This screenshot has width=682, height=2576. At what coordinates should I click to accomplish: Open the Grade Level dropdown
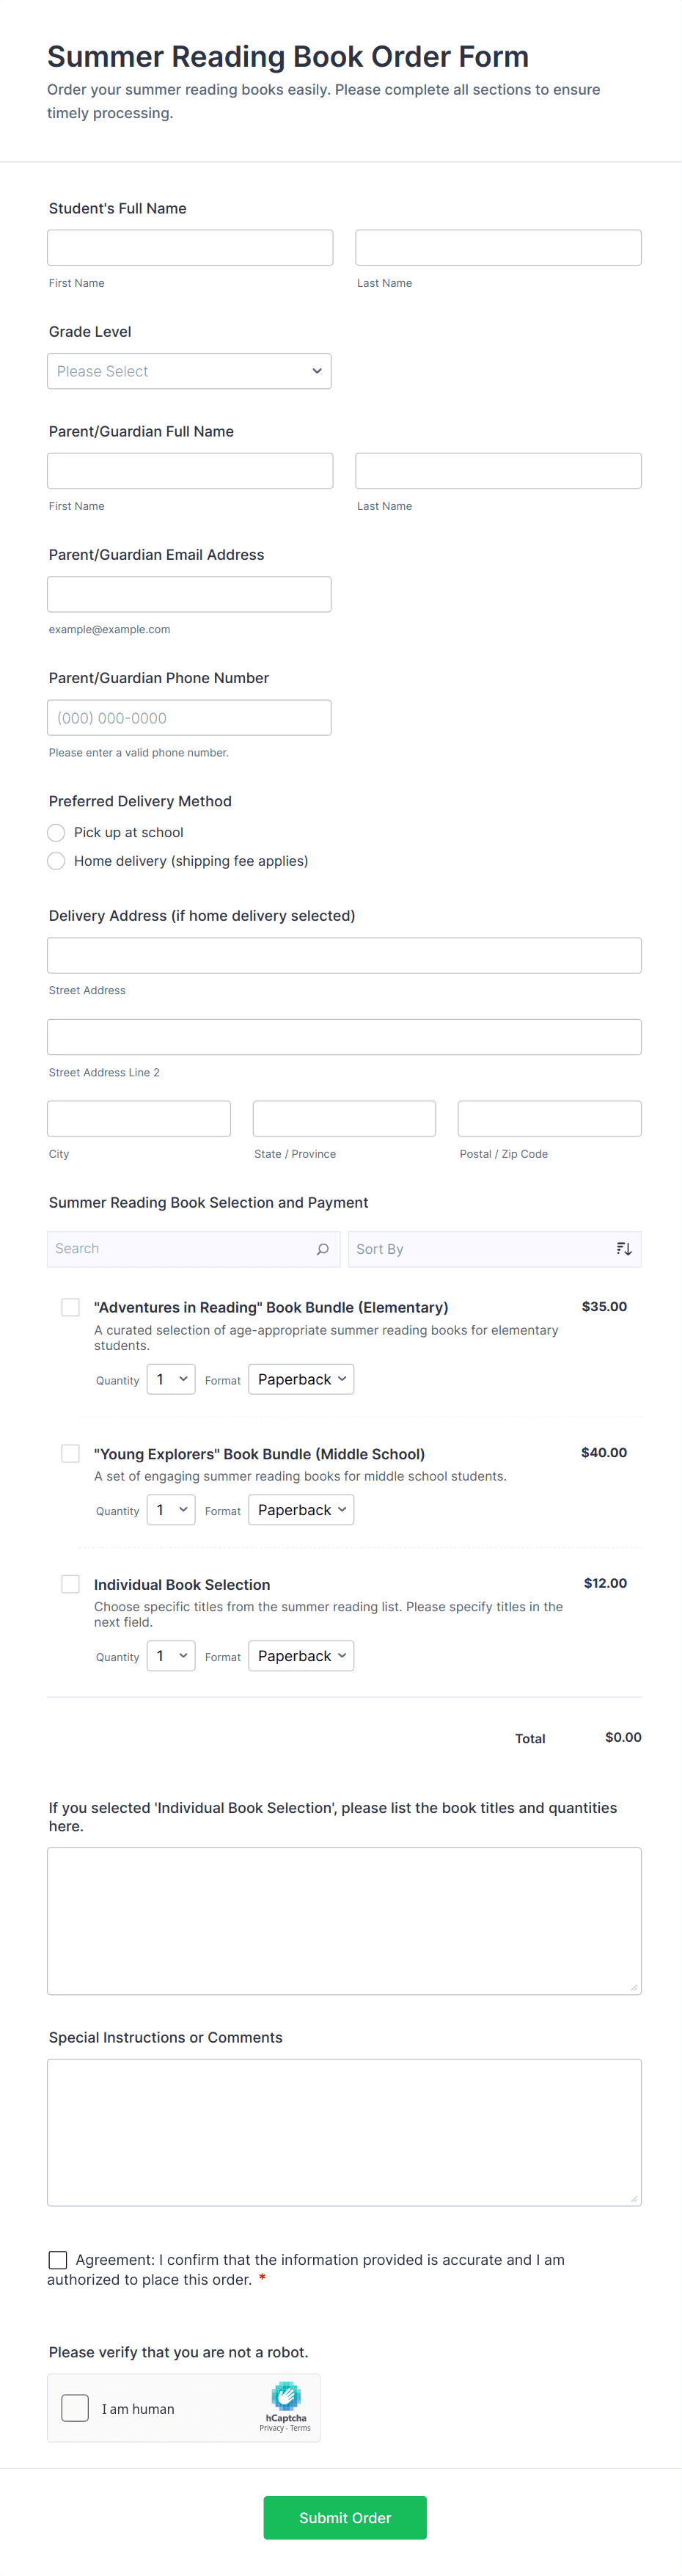tap(189, 371)
